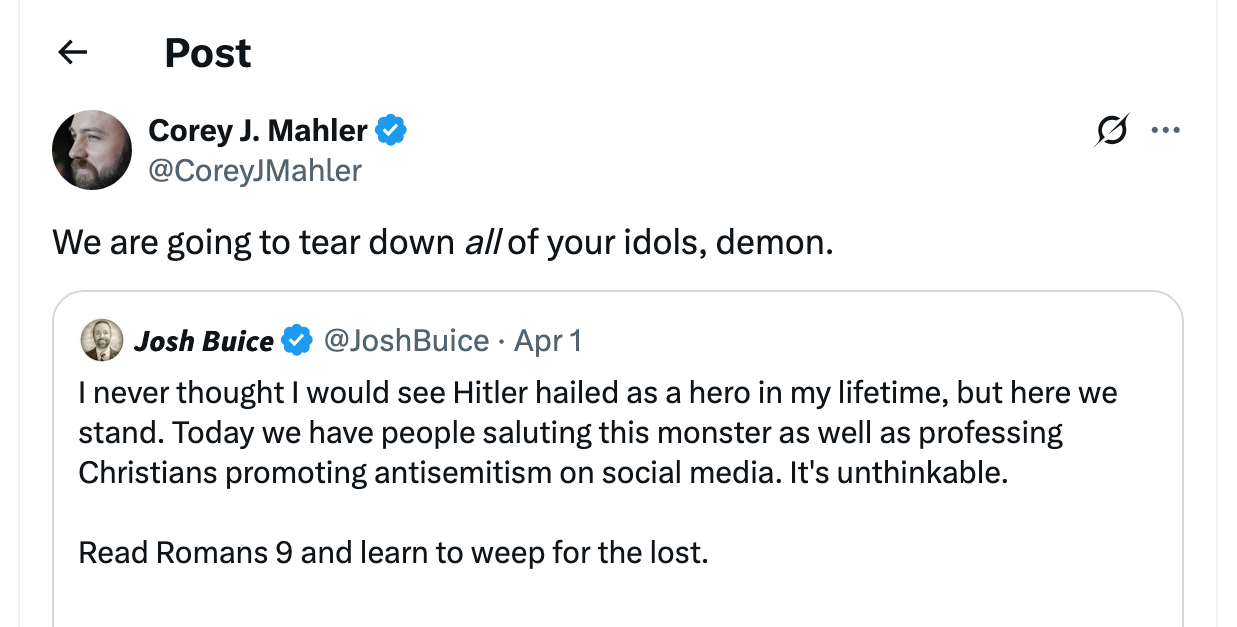Open the Apr 1 timestamp
Image resolution: width=1237 pixels, height=627 pixels.
[547, 341]
